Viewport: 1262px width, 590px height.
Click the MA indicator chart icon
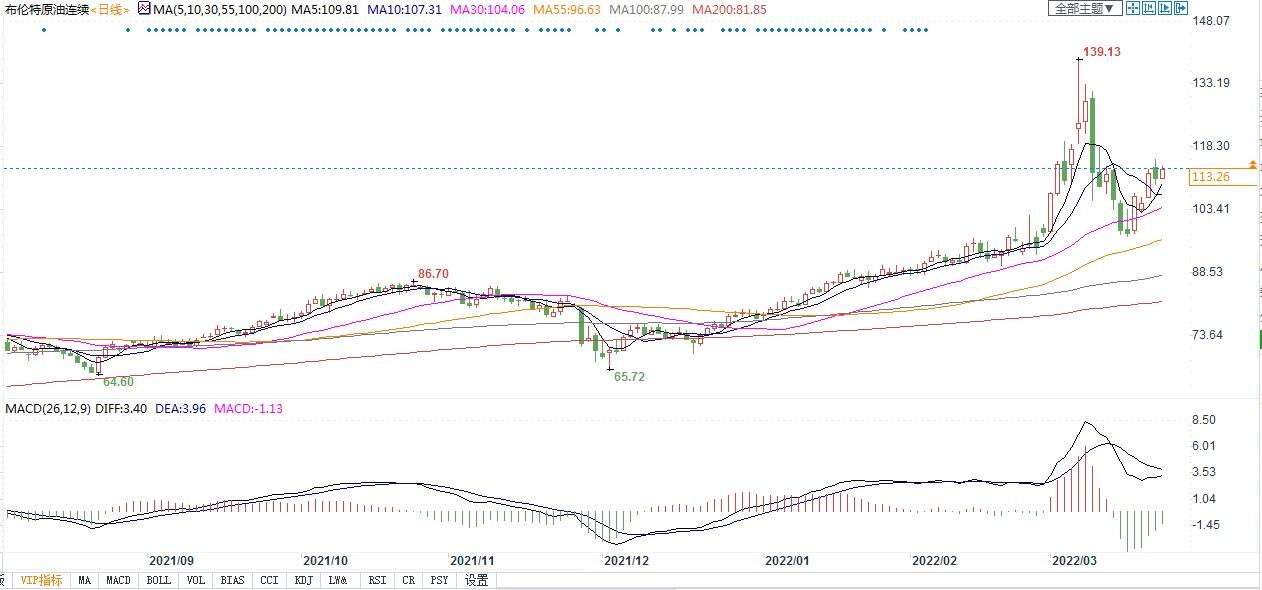coord(144,9)
